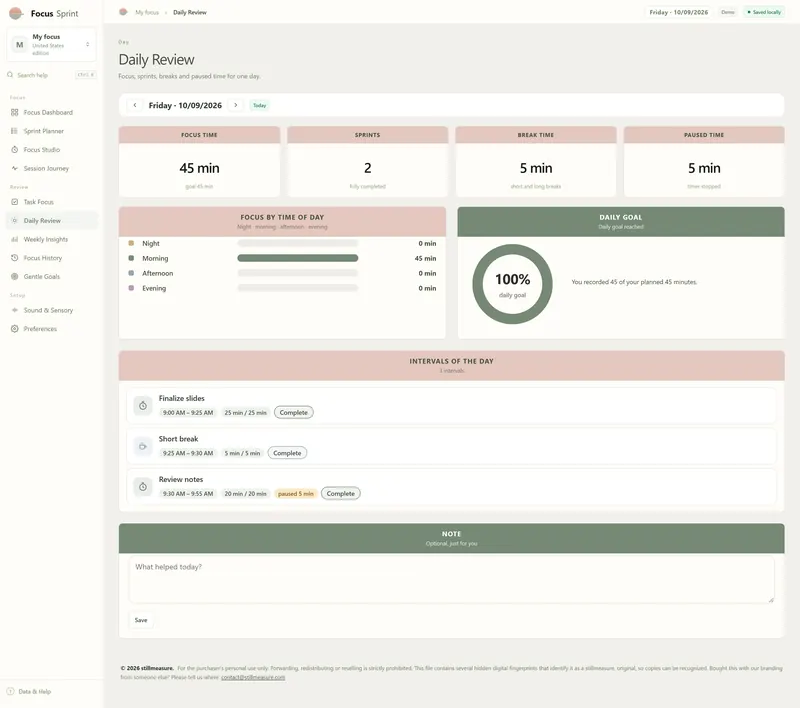This screenshot has height=708, width=800.
Task: Click the Save note button
Action: click(141, 620)
